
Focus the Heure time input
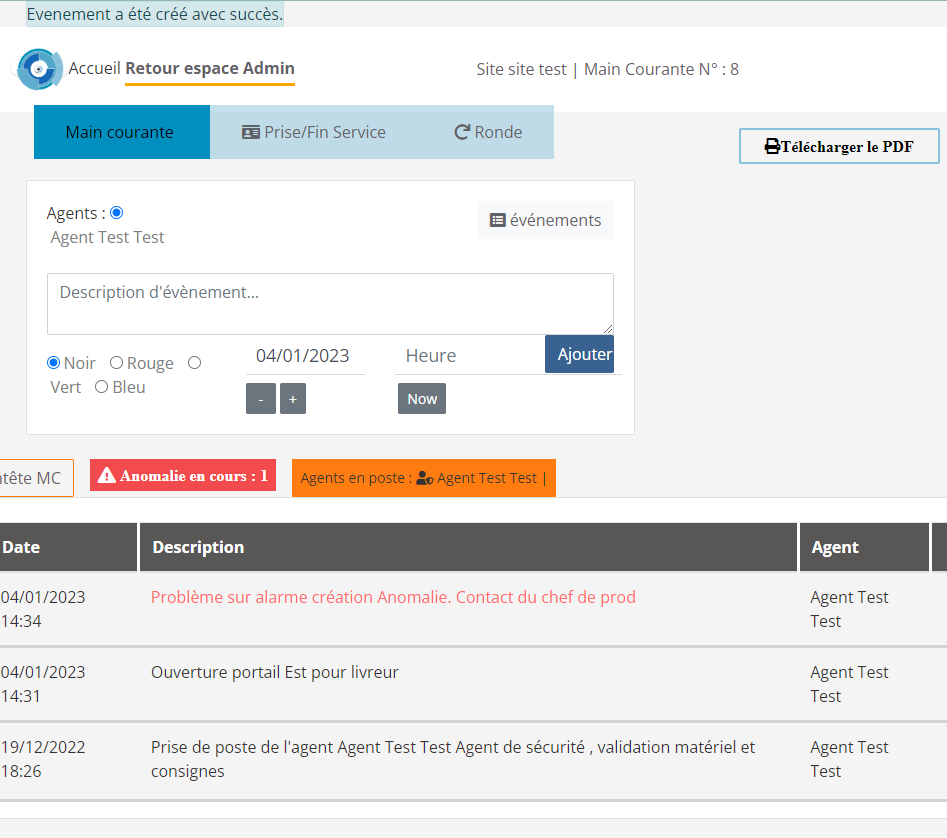[x=468, y=356]
